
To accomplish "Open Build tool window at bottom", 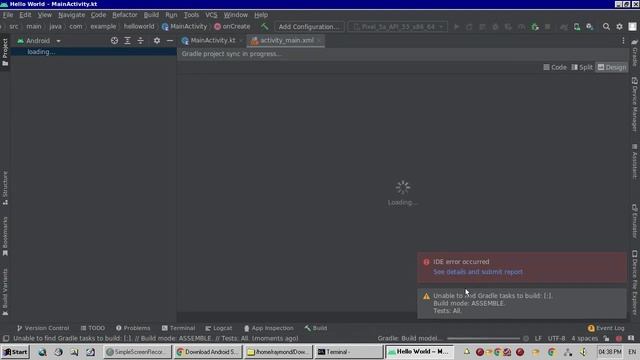I will pyautogui.click(x=316, y=328).
